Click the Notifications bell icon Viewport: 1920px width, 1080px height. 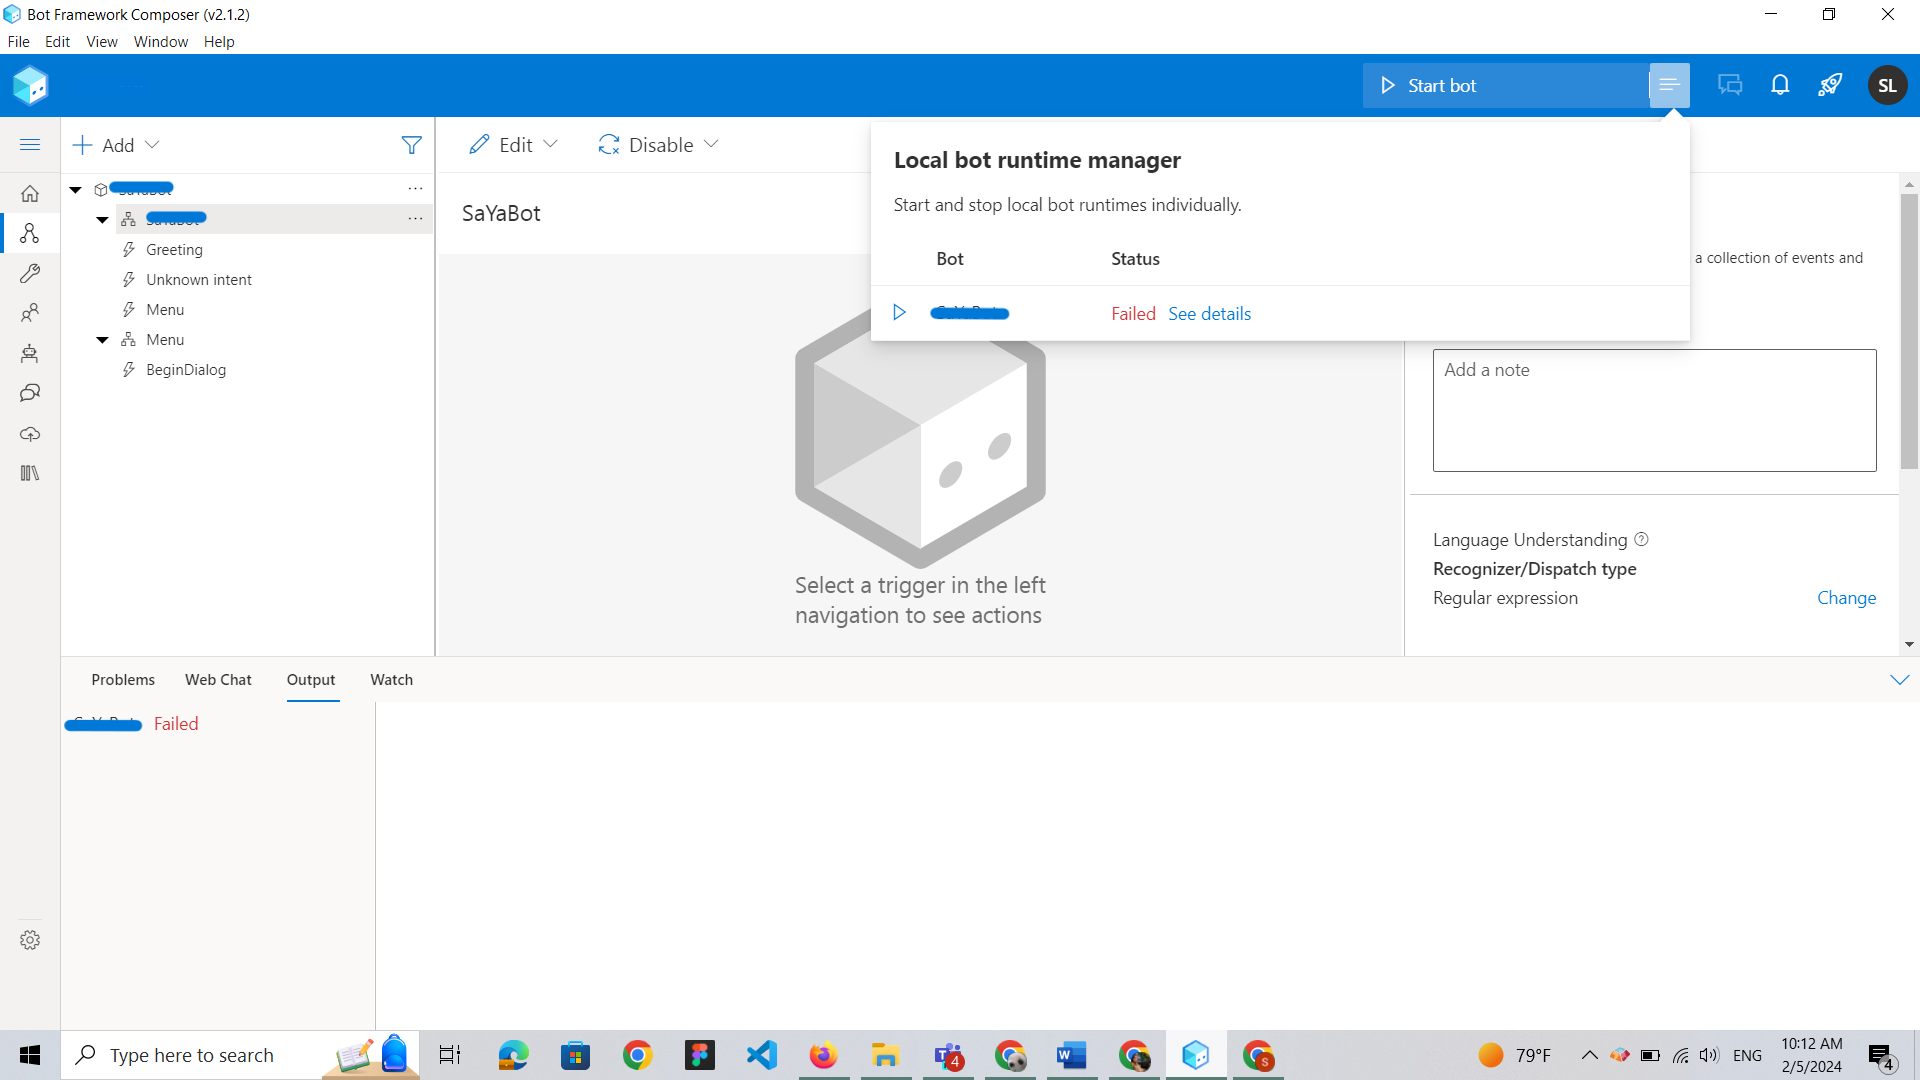[x=1780, y=84]
